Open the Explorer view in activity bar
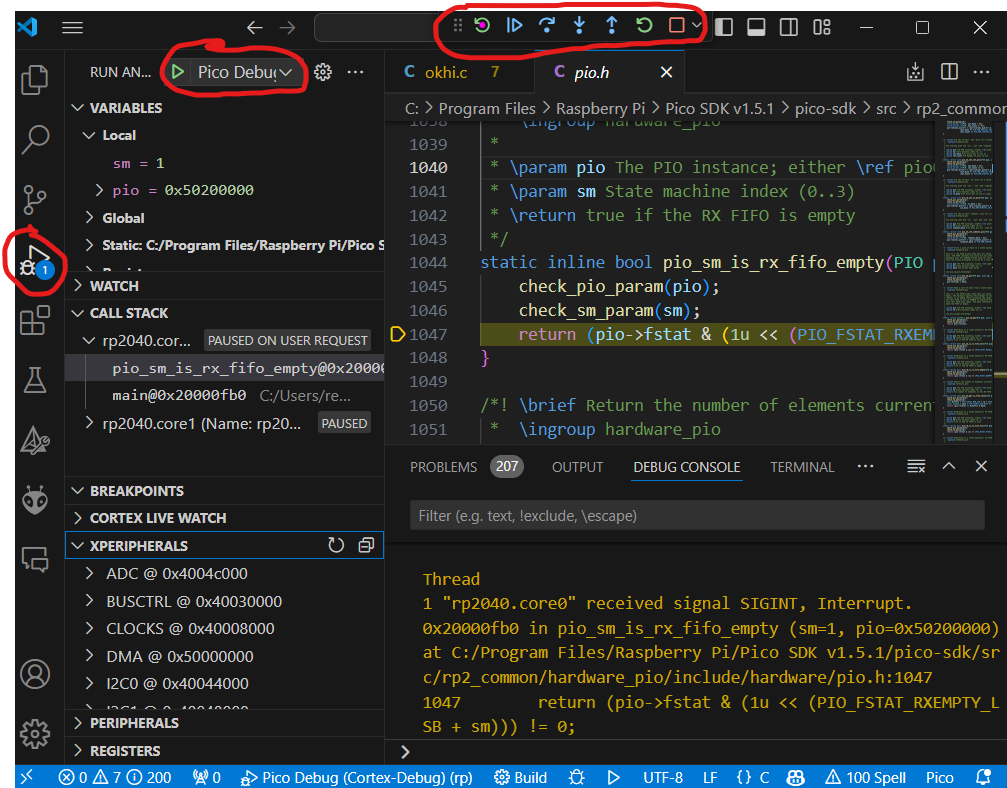Viewport: 1007px width, 788px height. (35, 80)
